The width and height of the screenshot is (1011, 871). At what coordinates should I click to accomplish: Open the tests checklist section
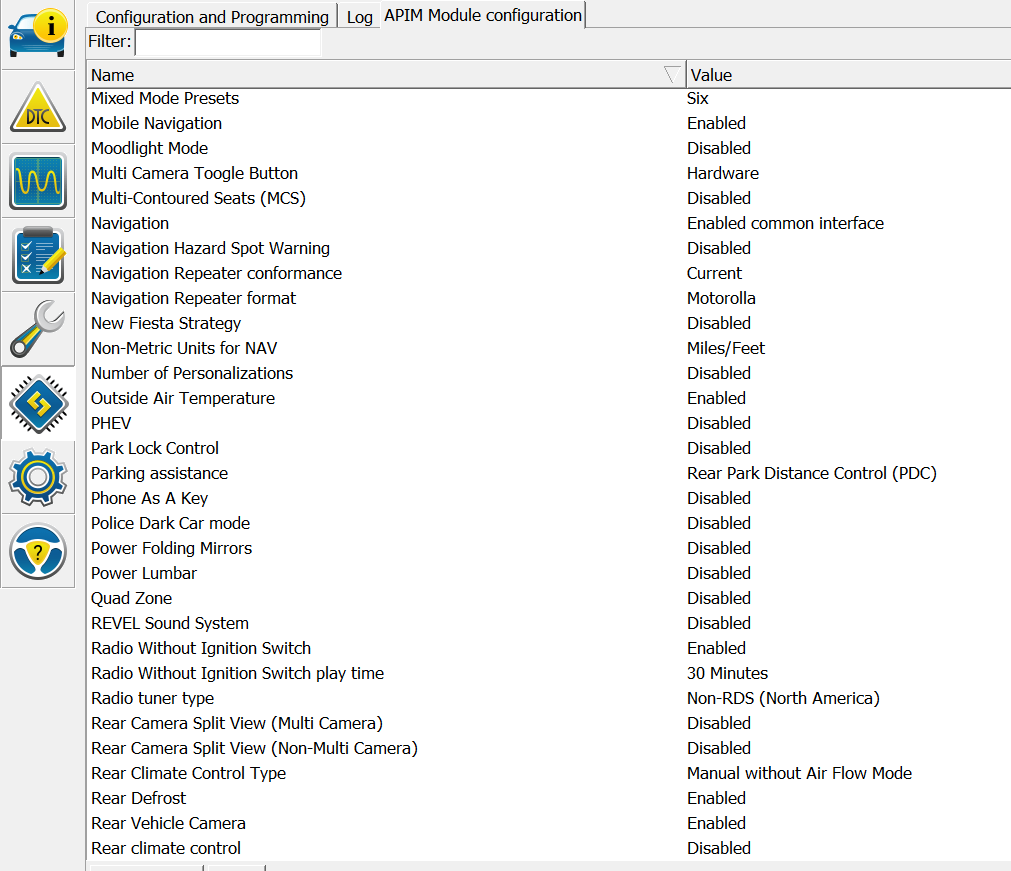(38, 255)
